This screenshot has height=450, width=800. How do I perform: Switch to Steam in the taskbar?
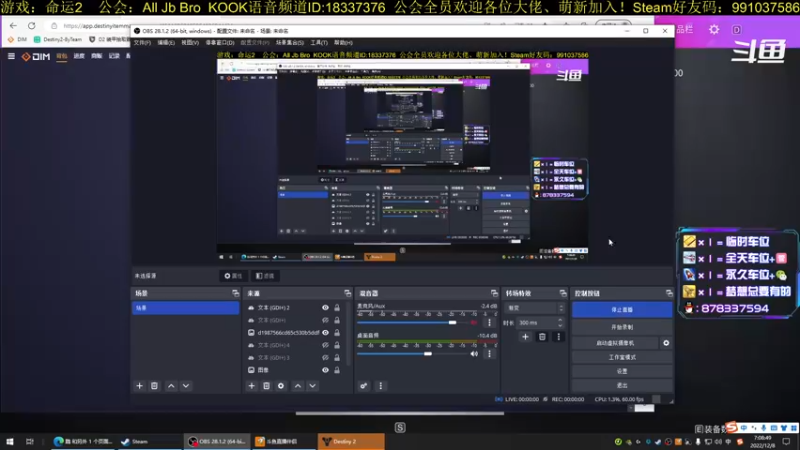tap(150, 441)
